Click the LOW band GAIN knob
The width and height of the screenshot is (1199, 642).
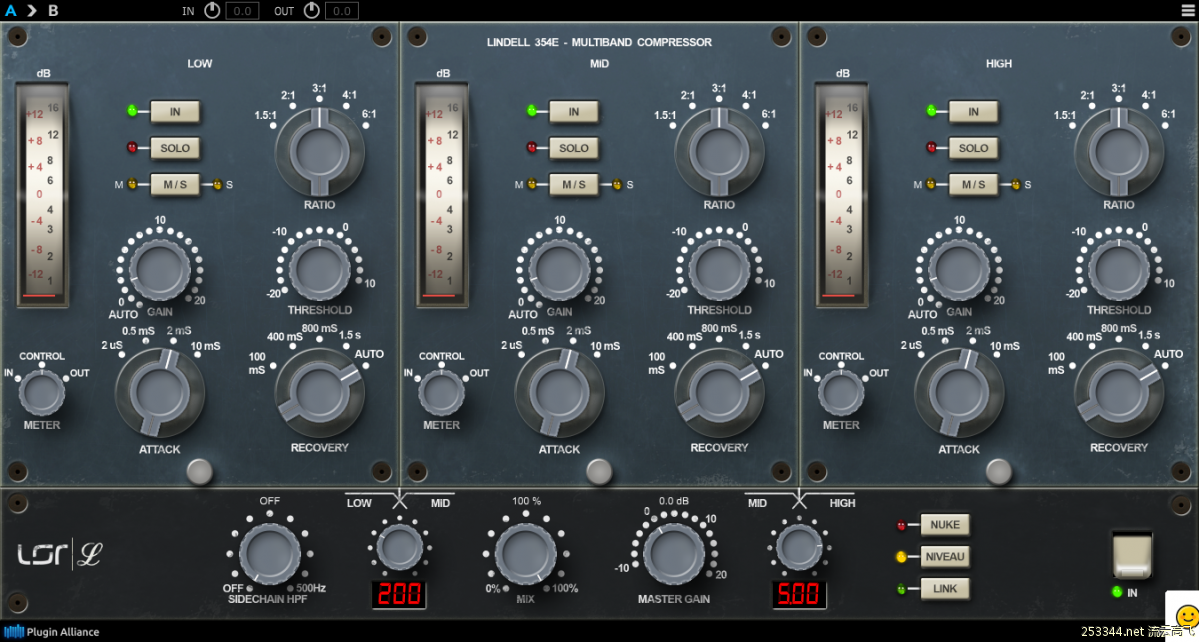160,268
